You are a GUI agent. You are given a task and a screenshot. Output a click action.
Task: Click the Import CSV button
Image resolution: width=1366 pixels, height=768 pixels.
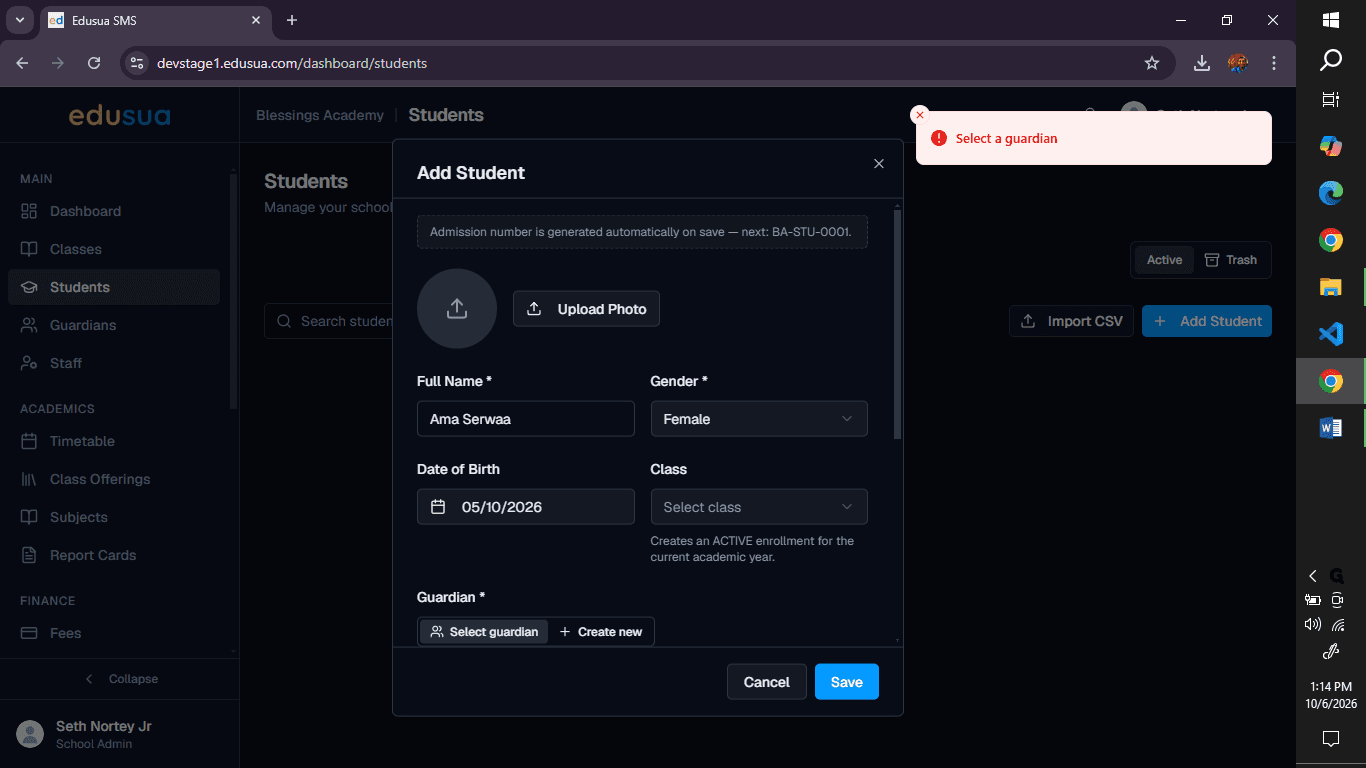(x=1071, y=321)
